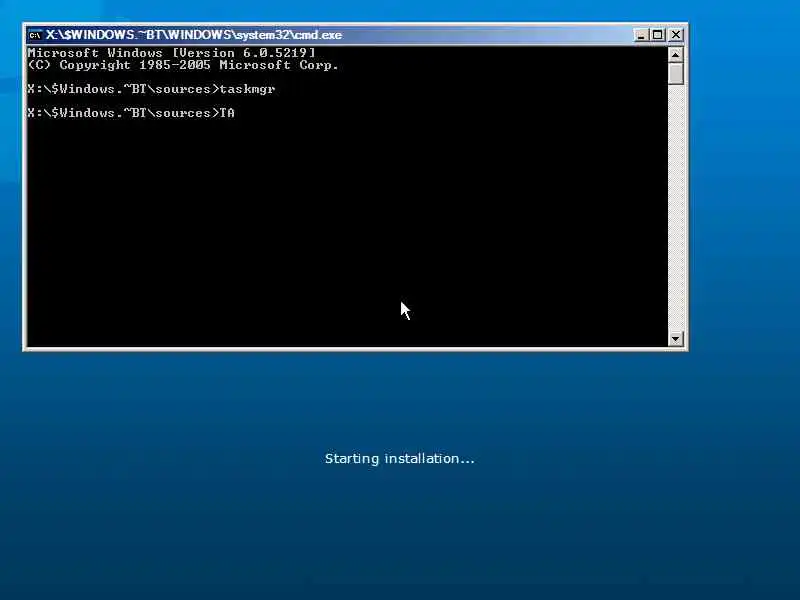This screenshot has width=800, height=600.
Task: Click the cmd.exe title bar text
Action: point(194,35)
